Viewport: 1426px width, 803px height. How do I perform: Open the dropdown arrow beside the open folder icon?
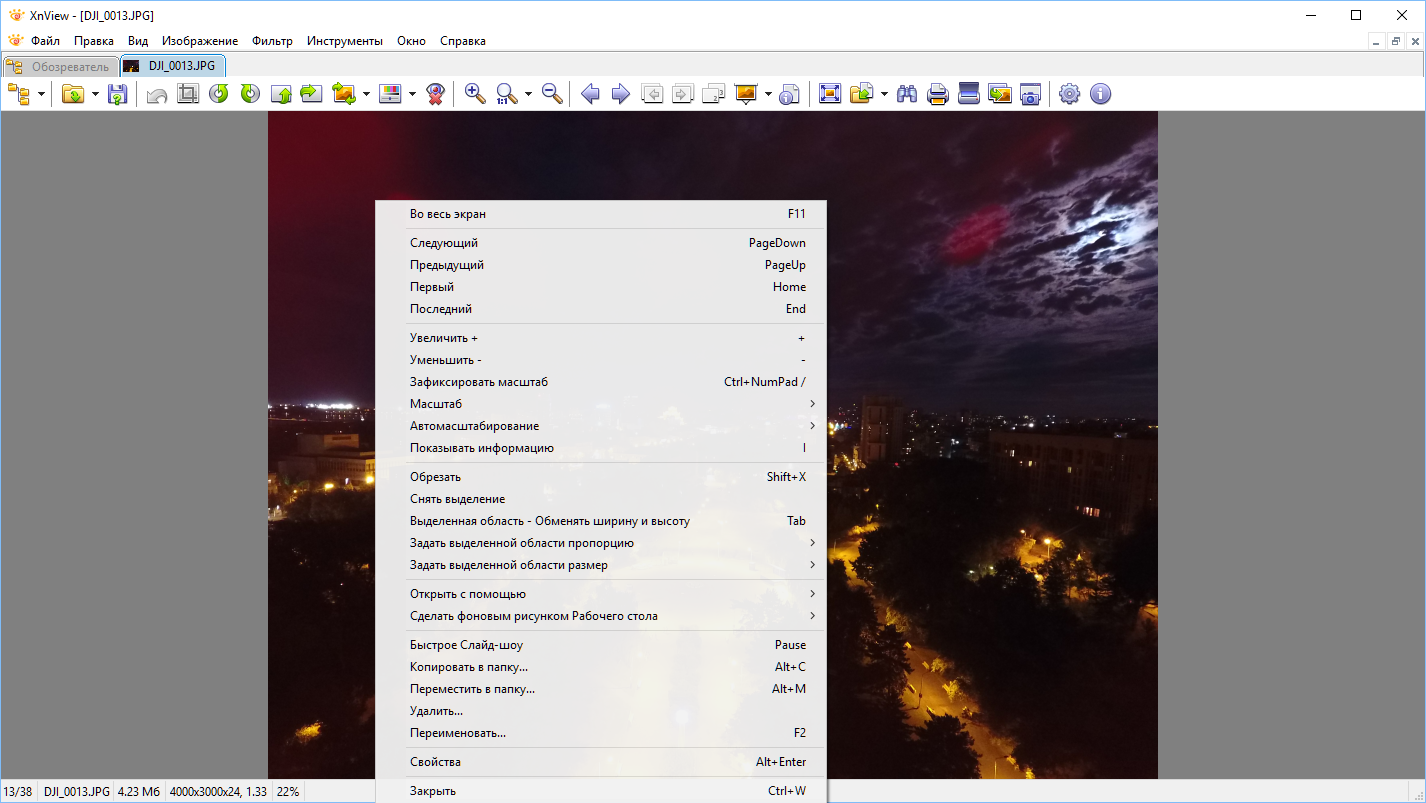coord(95,94)
